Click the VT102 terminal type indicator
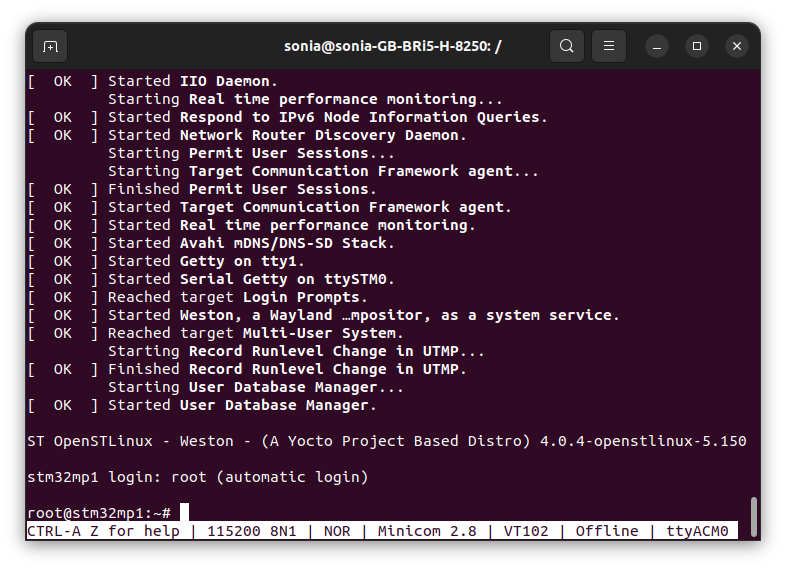 pyautogui.click(x=526, y=531)
